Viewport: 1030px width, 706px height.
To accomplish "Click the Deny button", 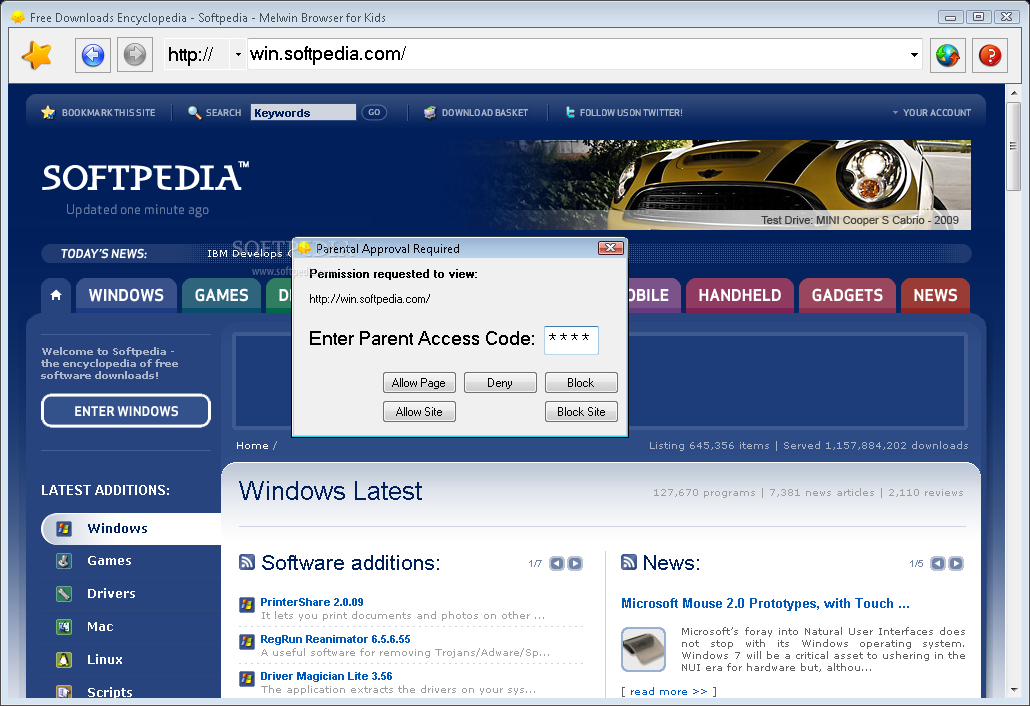I will [500, 383].
